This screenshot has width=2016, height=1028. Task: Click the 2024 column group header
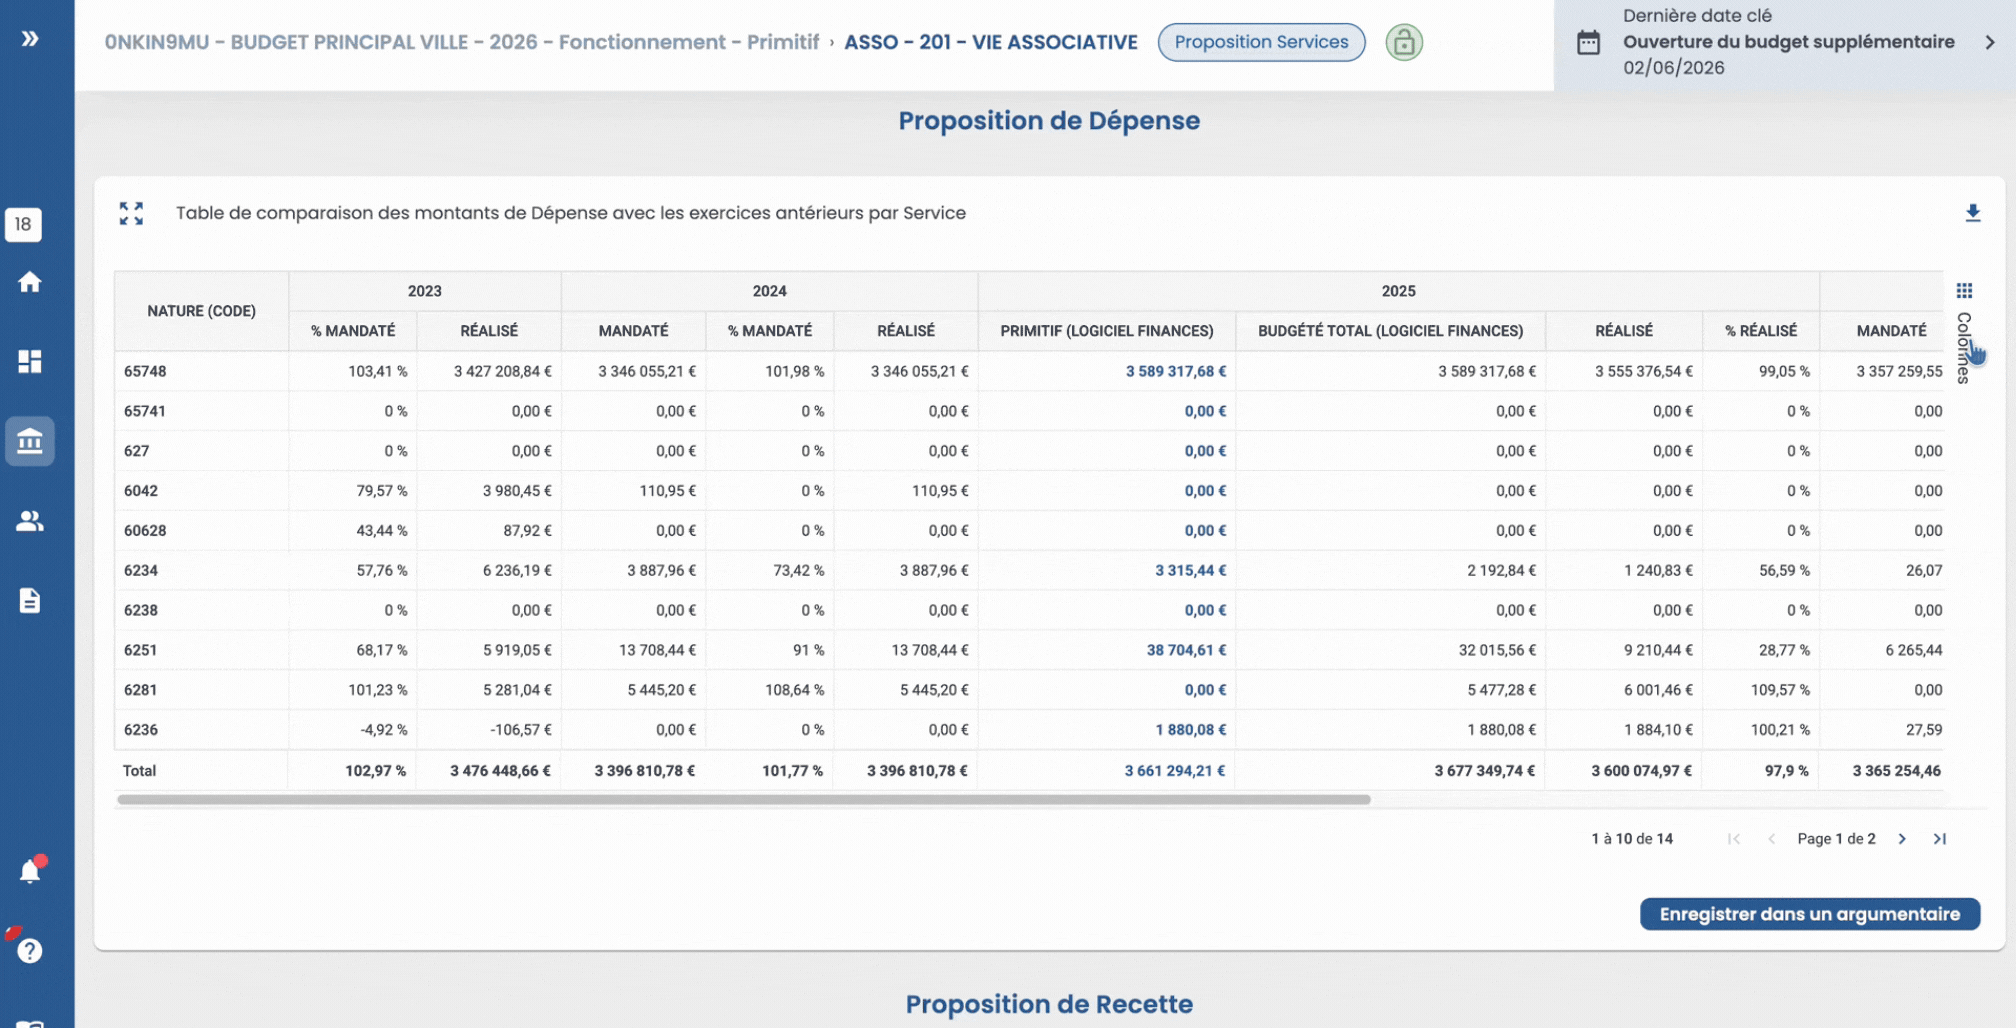point(769,291)
